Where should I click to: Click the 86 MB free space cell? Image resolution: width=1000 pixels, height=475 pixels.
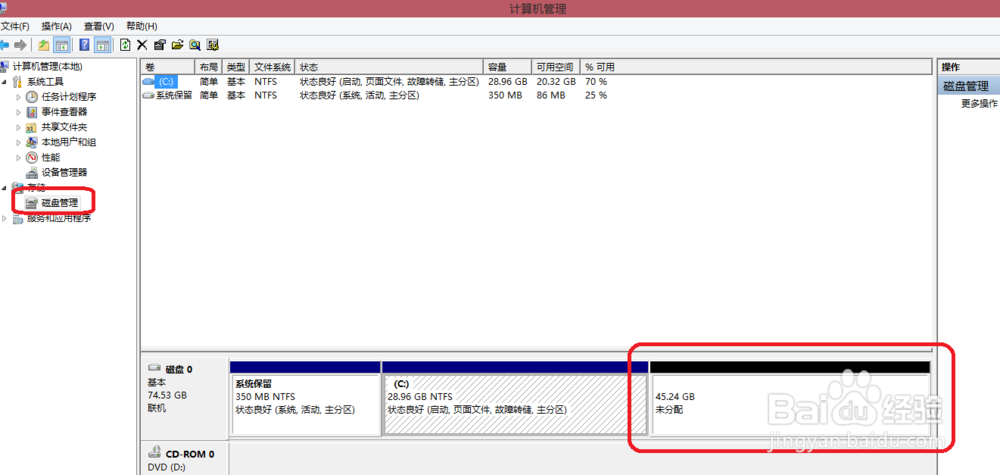coord(550,96)
